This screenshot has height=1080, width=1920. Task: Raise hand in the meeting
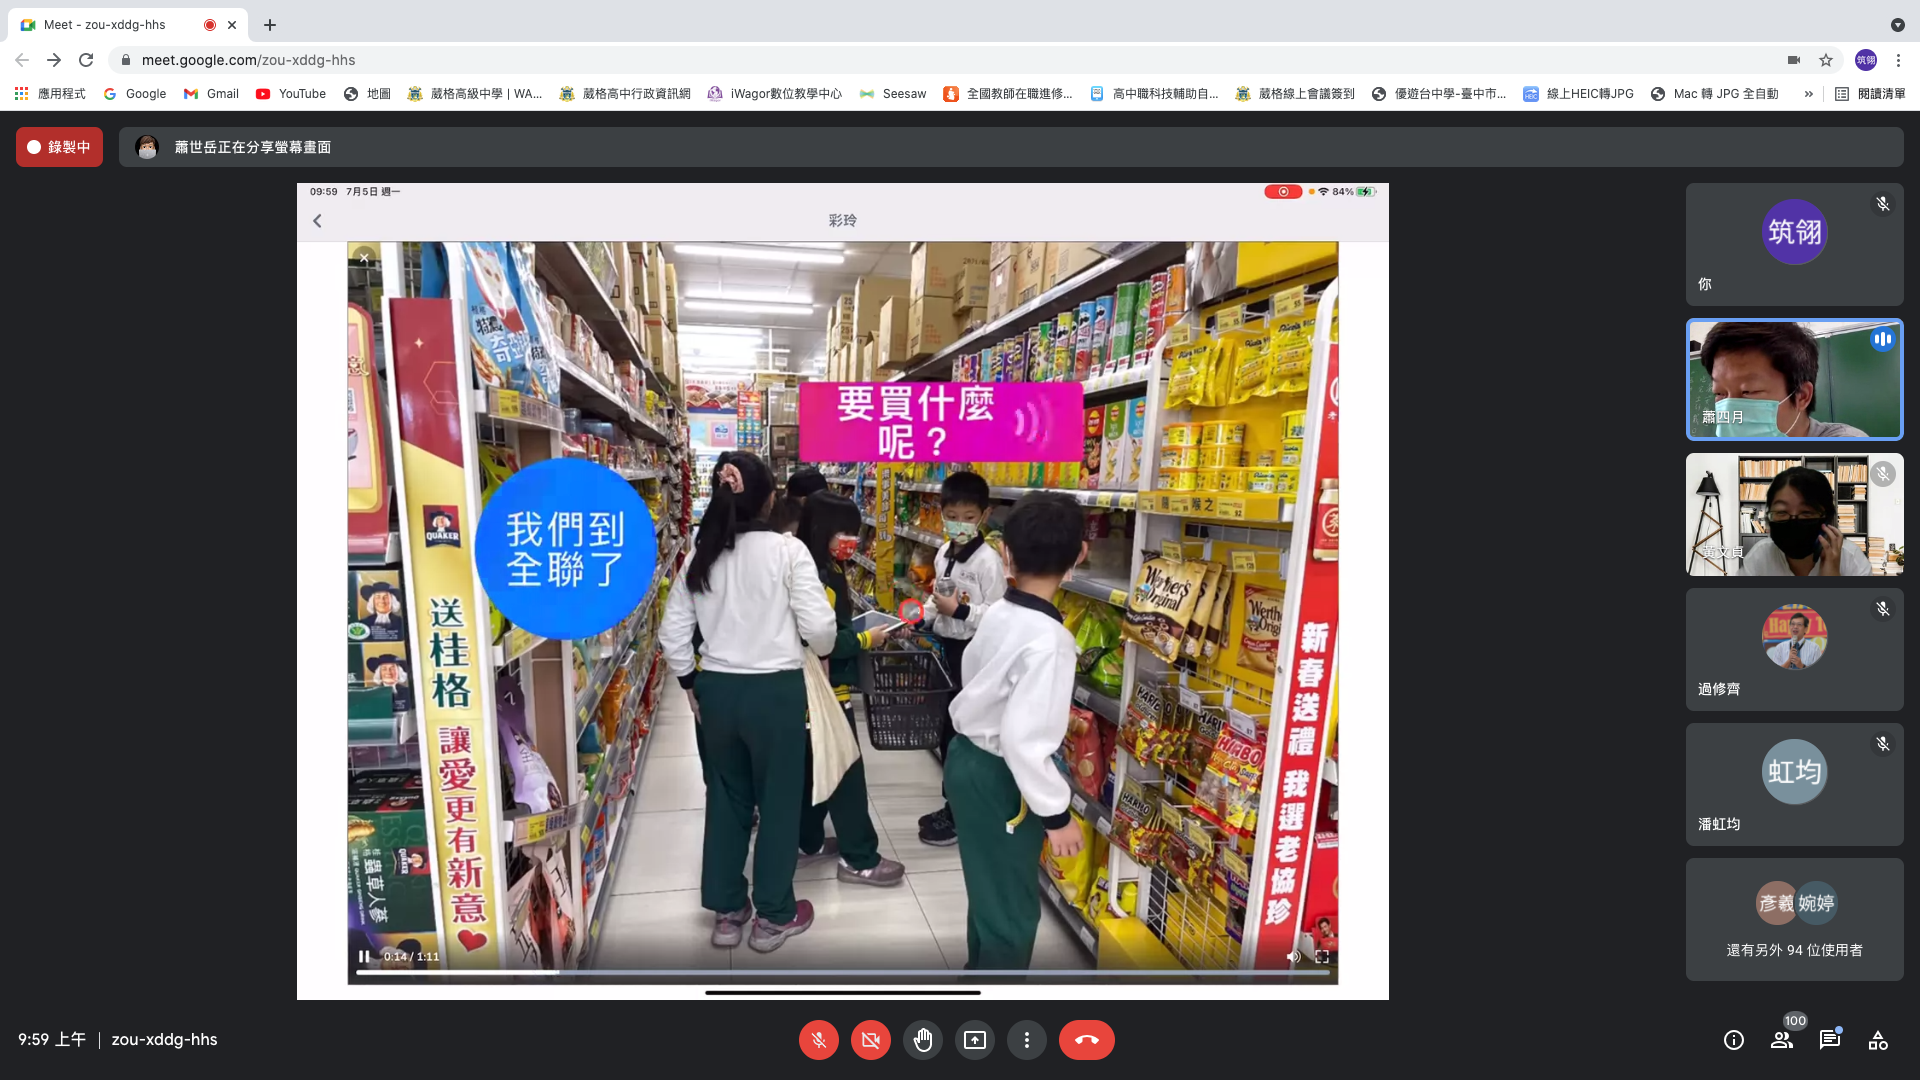(x=922, y=1040)
